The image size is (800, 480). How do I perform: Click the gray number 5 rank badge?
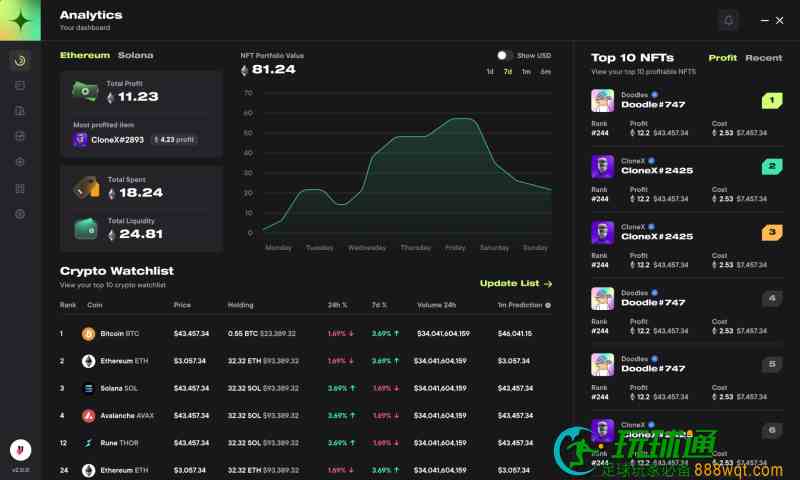coord(772,364)
